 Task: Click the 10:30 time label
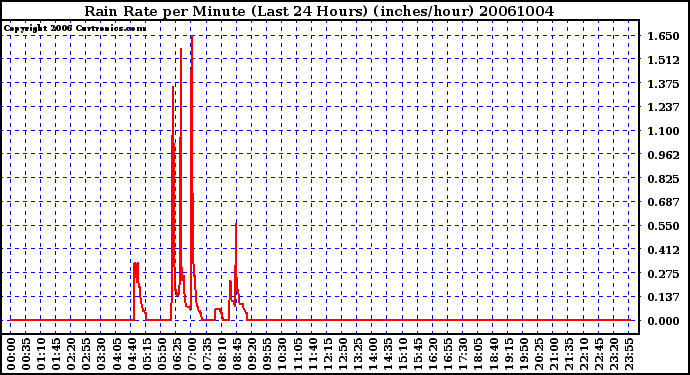(x=282, y=354)
